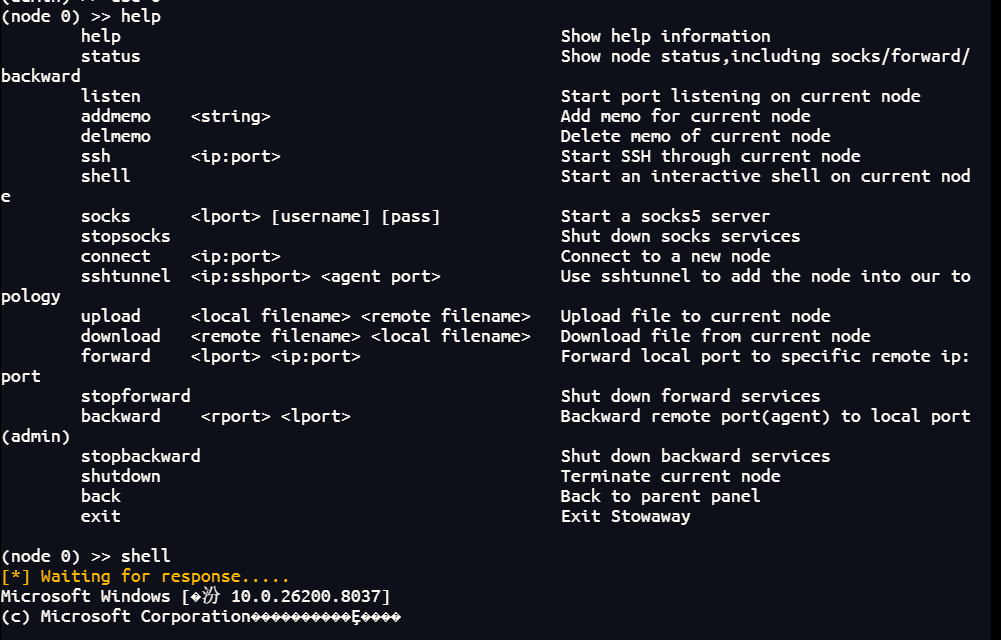
Task: Click 'Start a socks5 server' description text
Action: 665,216
